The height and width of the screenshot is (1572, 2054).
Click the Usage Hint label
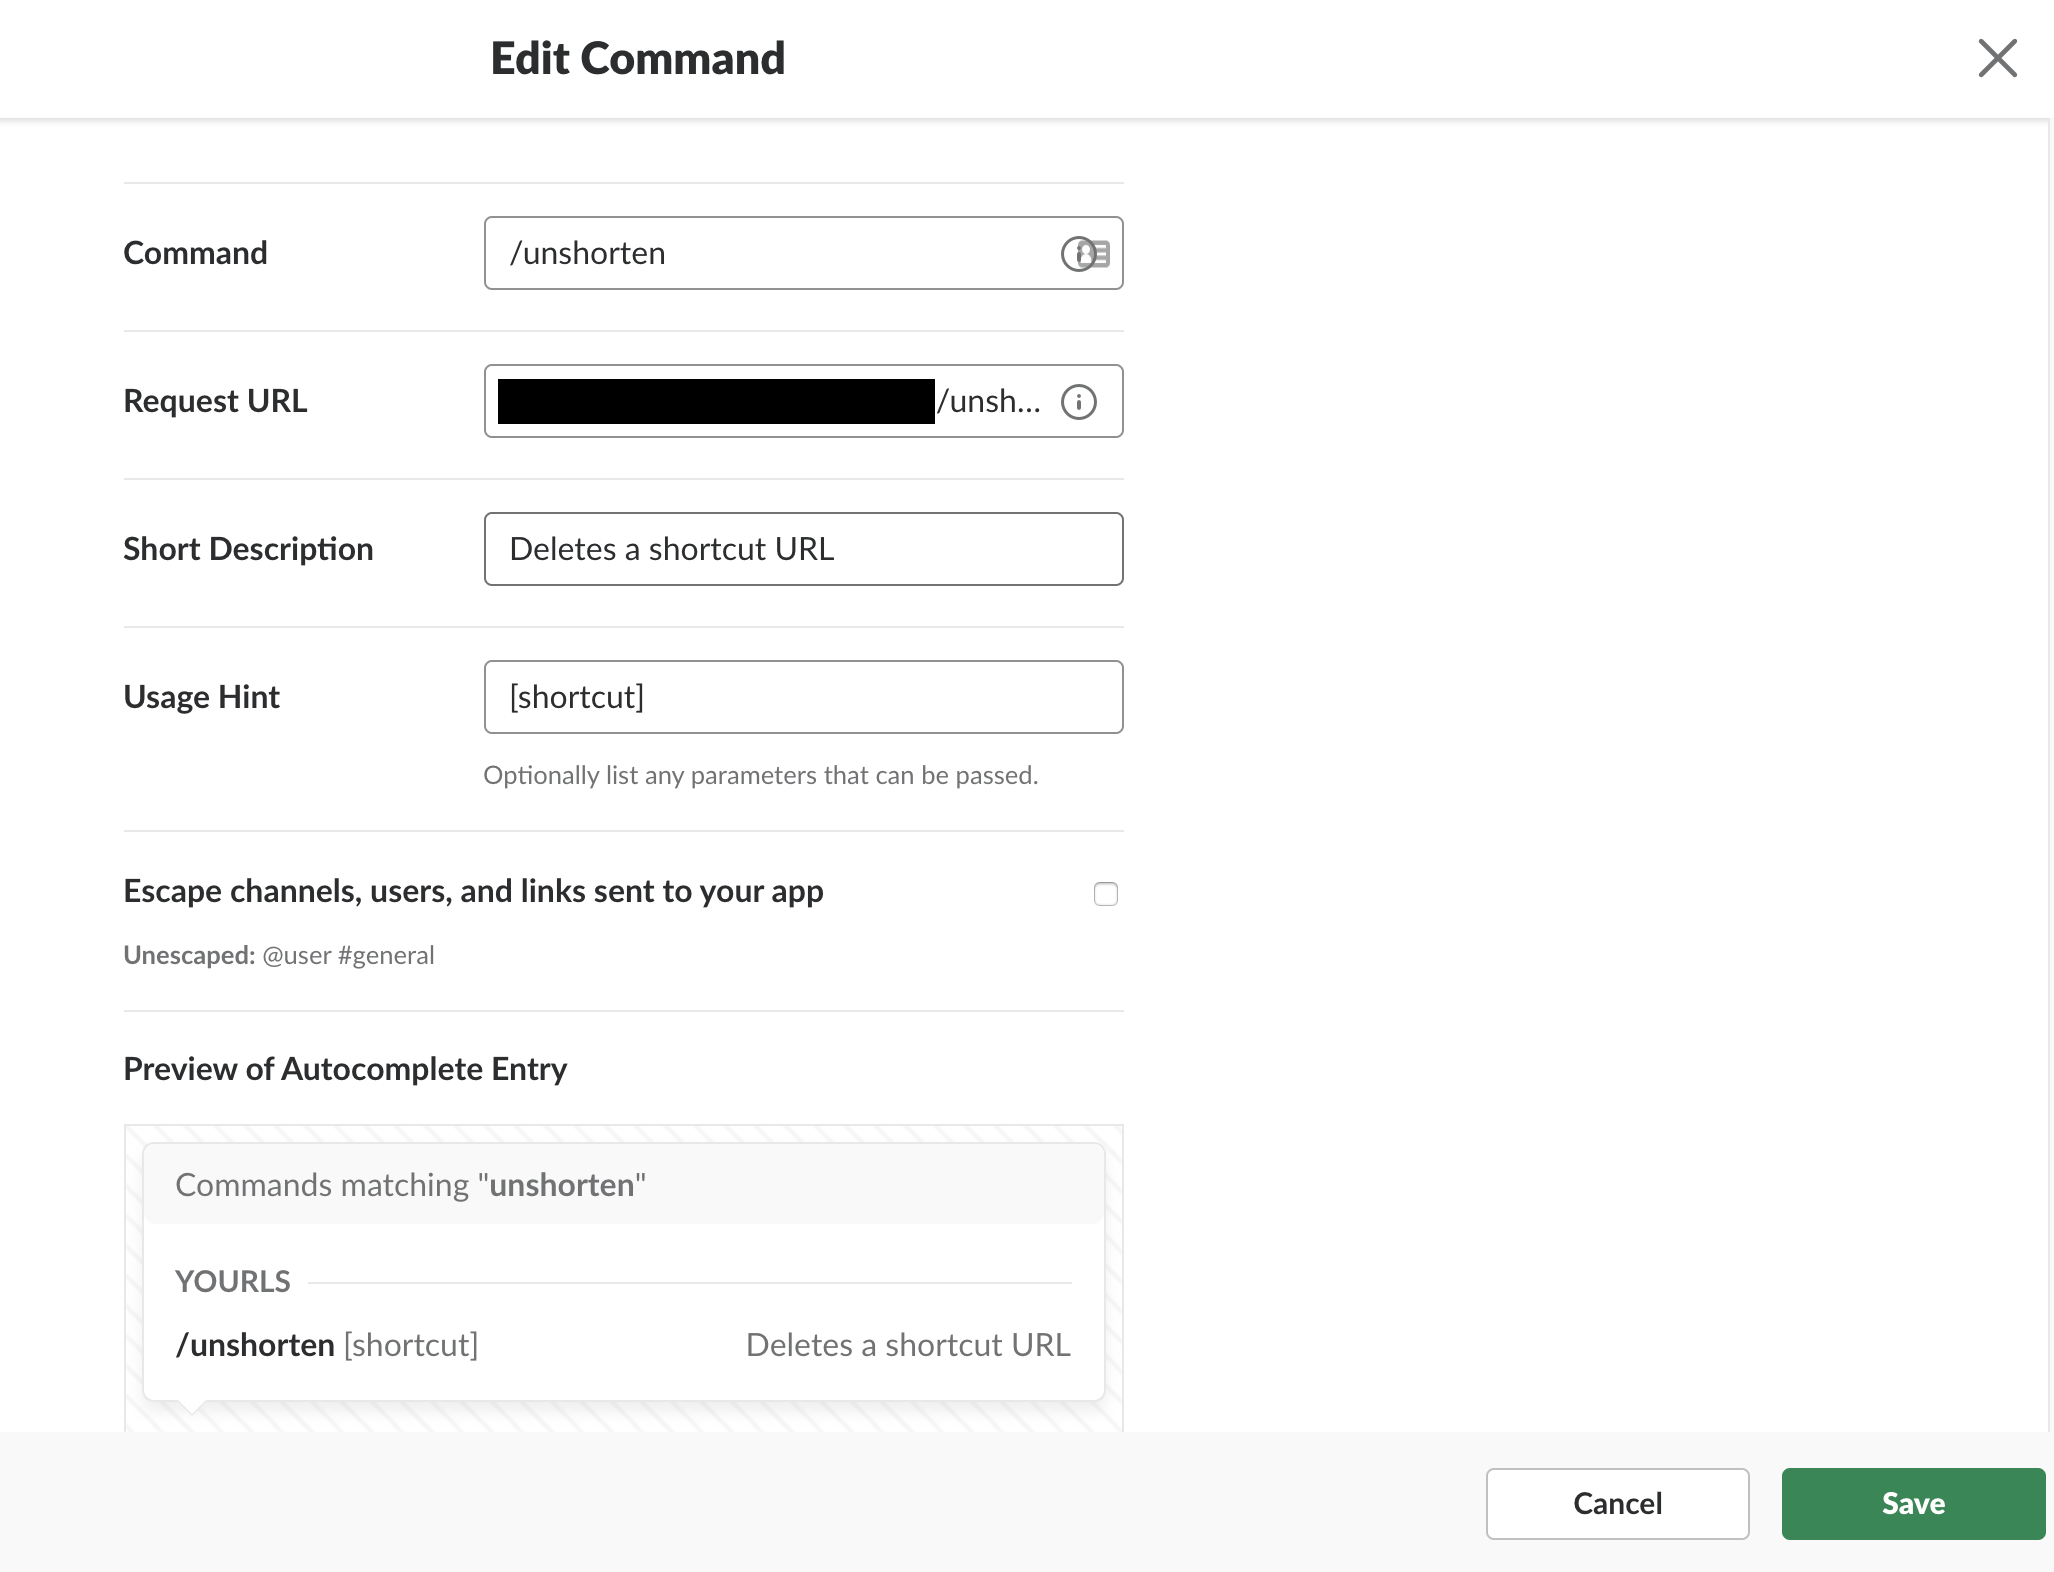[x=201, y=697]
